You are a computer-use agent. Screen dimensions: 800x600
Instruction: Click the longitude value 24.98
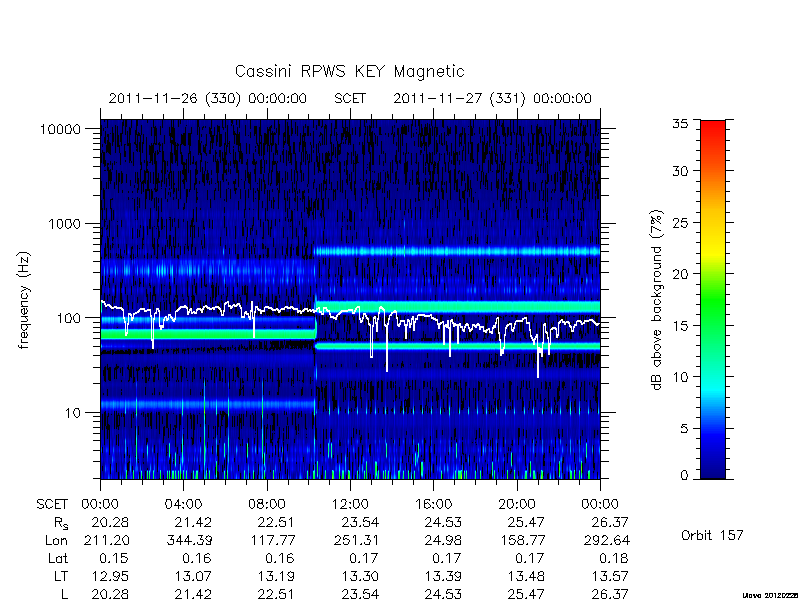[x=443, y=540]
